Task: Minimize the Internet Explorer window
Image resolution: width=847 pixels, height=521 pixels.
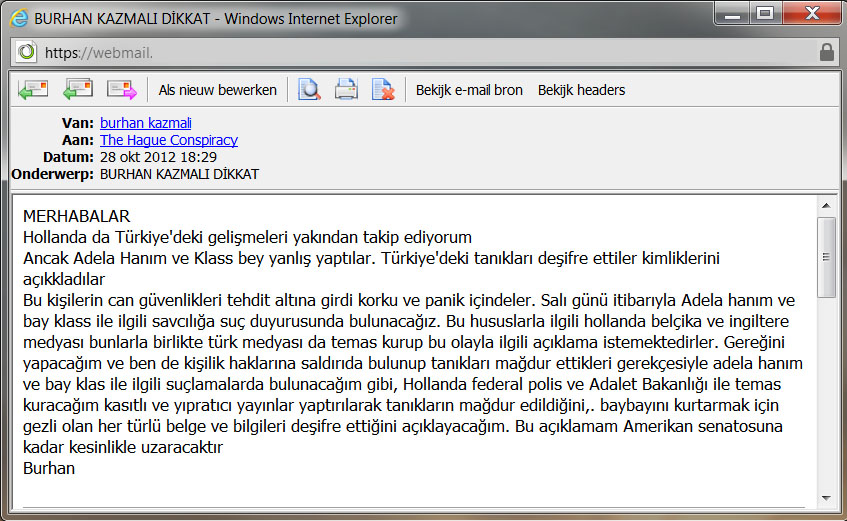Action: tap(732, 14)
